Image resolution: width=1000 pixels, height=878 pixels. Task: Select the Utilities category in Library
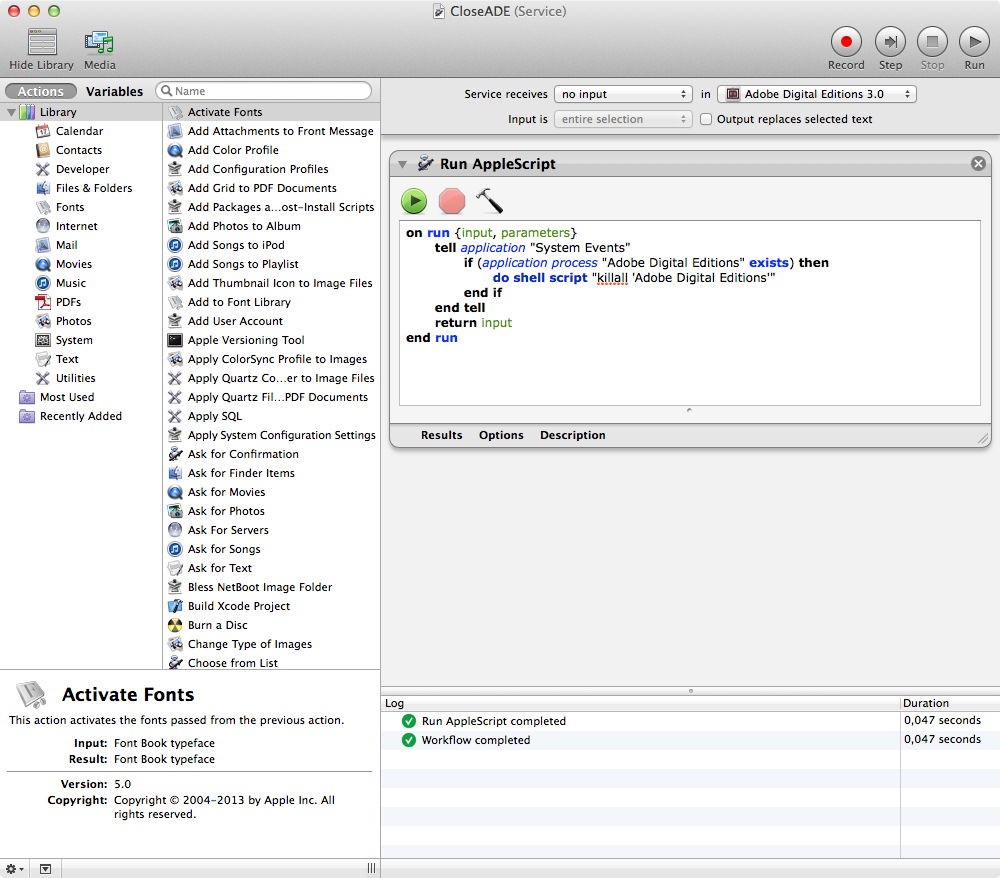(x=75, y=378)
